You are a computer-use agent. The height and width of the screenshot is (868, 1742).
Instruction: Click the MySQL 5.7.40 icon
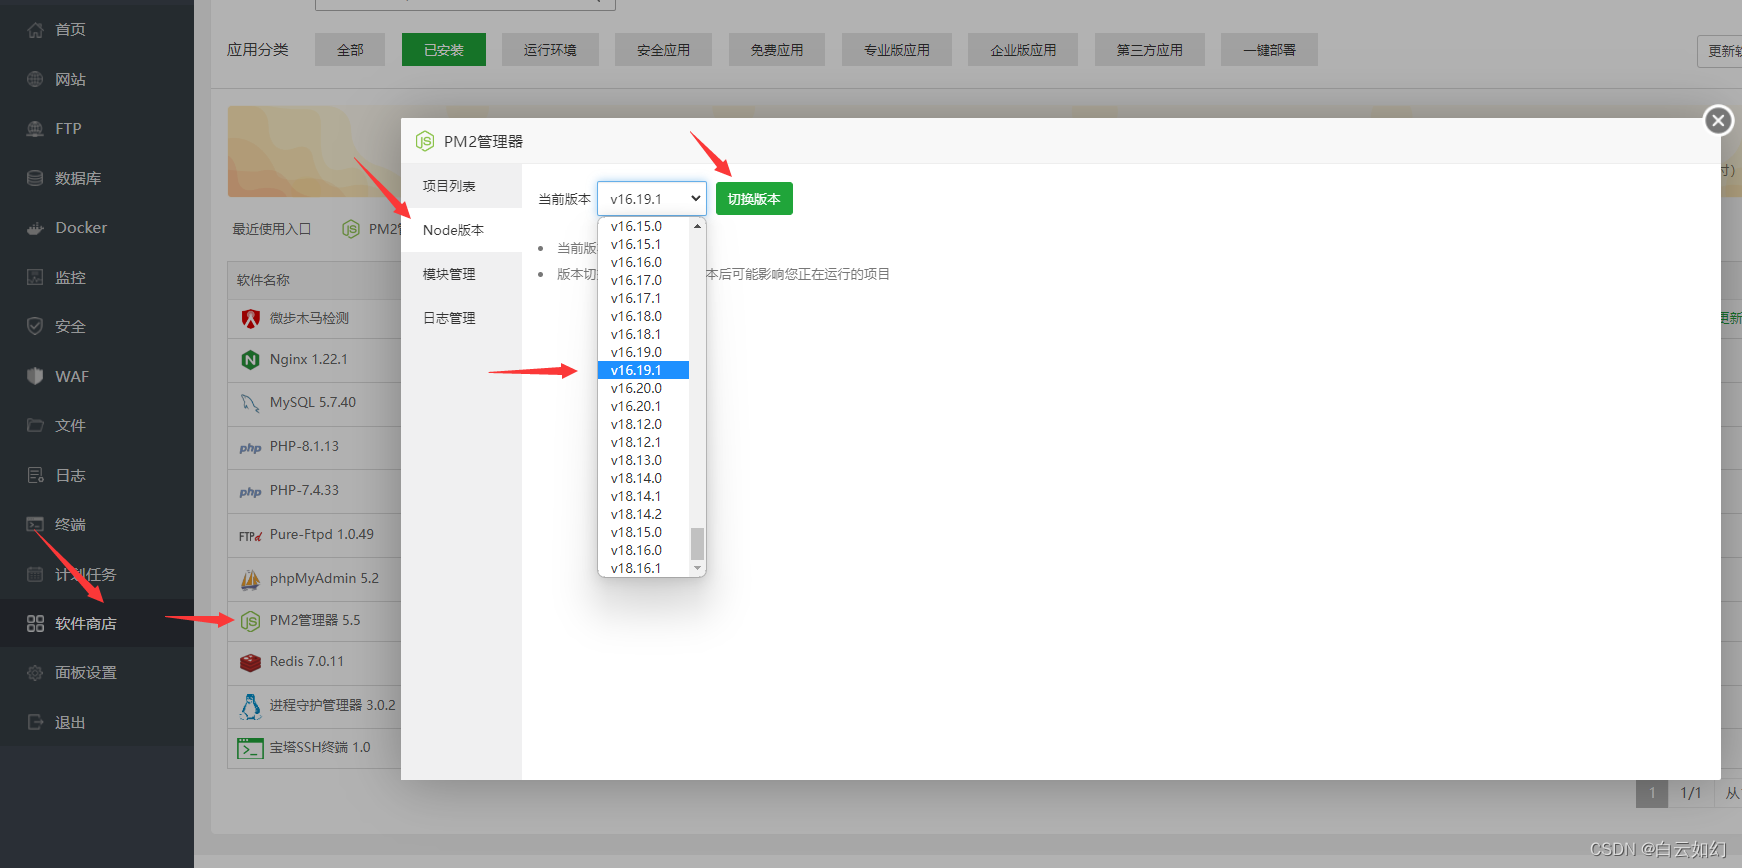tap(250, 403)
